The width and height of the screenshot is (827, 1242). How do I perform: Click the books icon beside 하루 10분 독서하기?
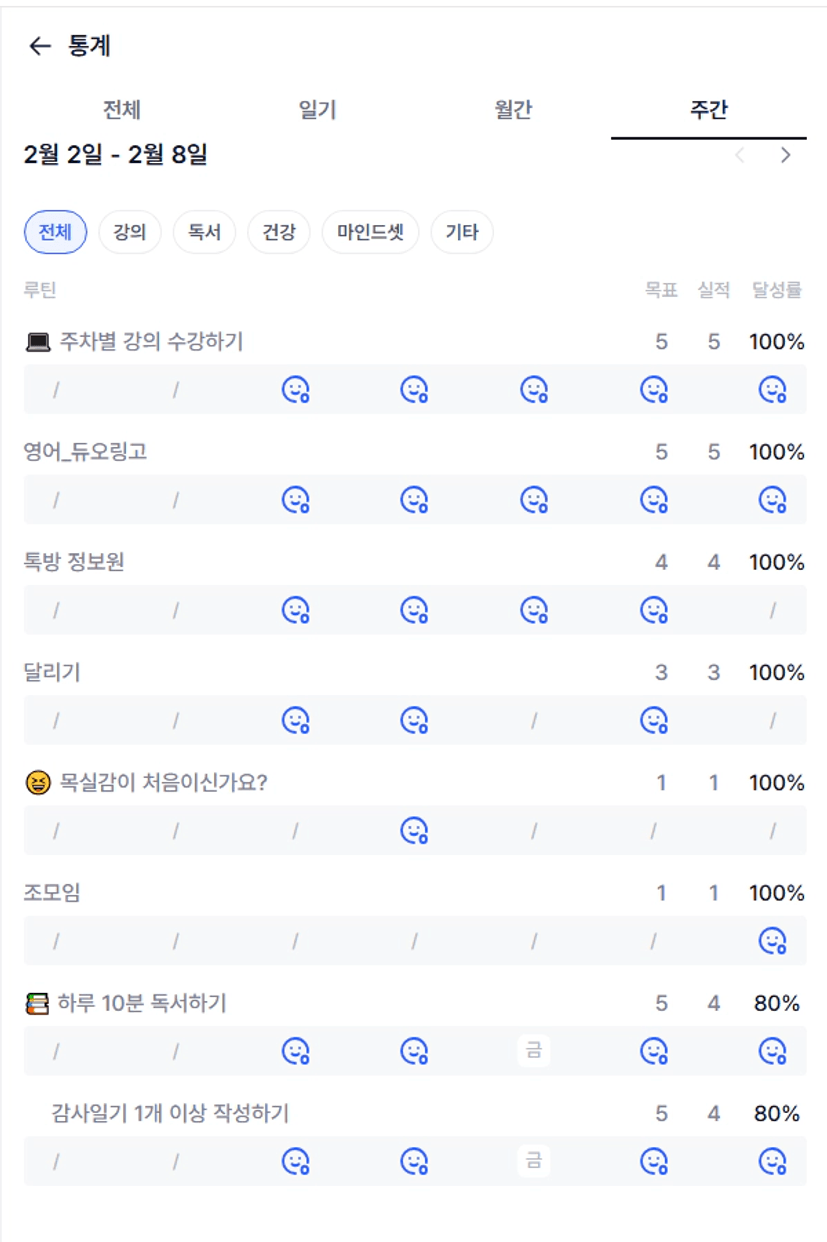37,1003
